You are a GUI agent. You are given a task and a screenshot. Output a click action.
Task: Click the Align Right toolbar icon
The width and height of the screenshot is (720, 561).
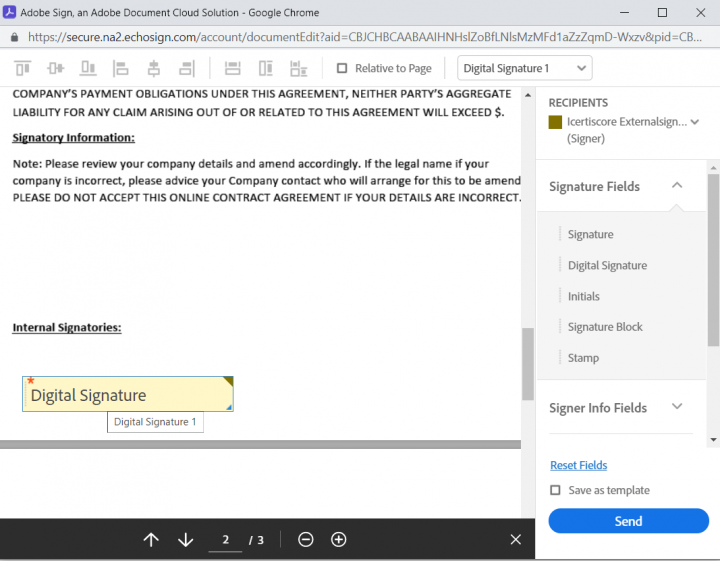pos(187,68)
